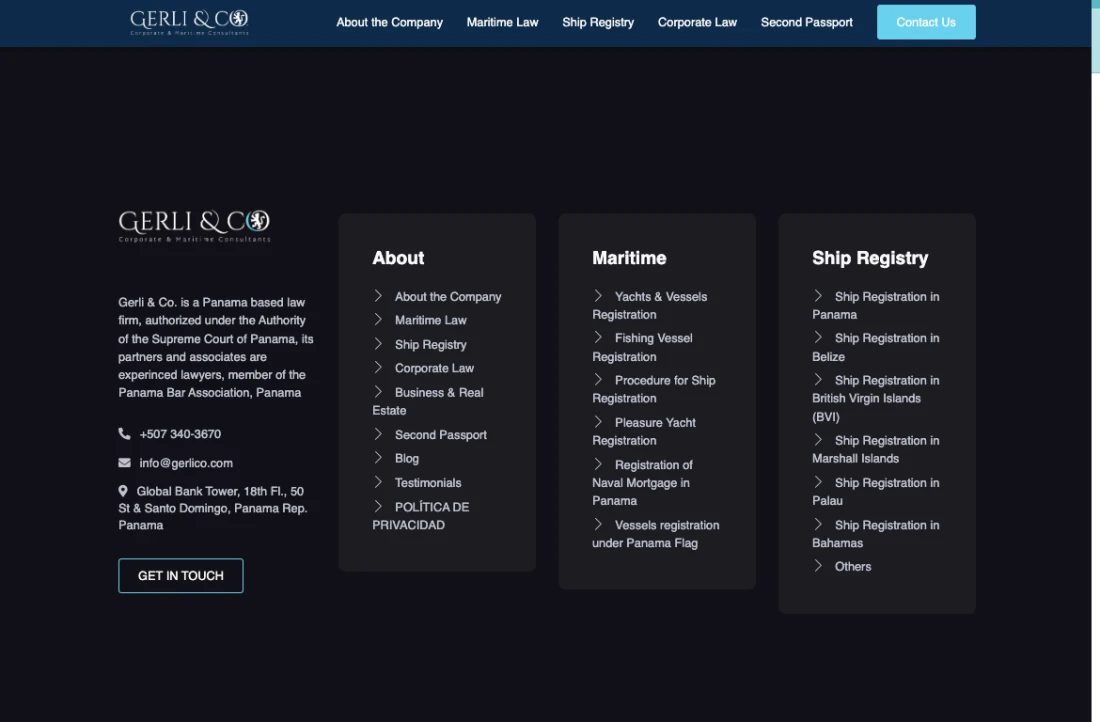Click the chevron beside Fishing Vessel Registration

click(x=598, y=337)
